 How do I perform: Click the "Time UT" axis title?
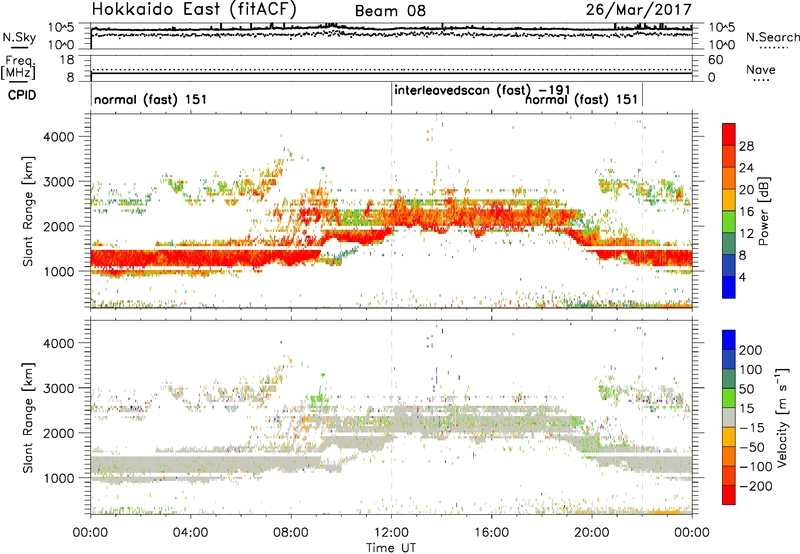click(391, 548)
